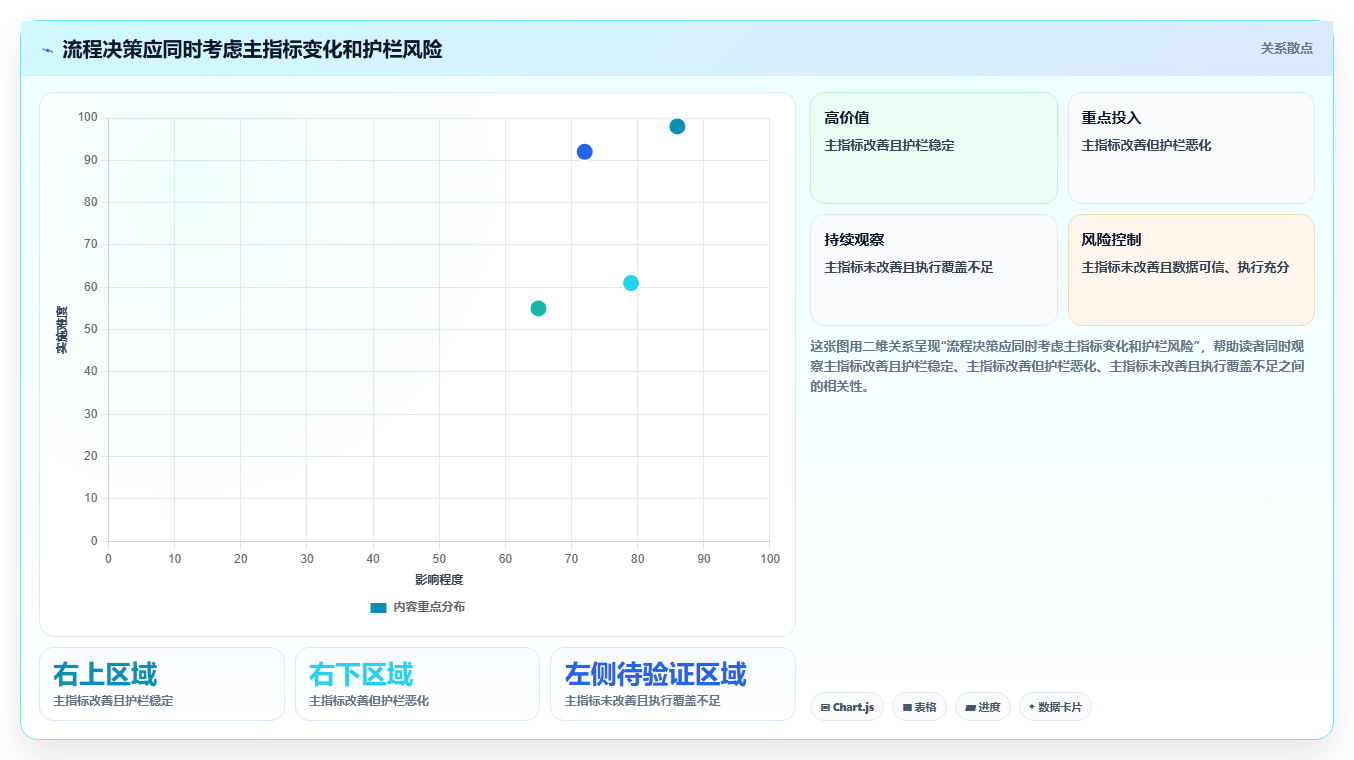1354x760 pixels.
Task: Click the 左侧待验证区域 summary card
Action: (x=673, y=684)
